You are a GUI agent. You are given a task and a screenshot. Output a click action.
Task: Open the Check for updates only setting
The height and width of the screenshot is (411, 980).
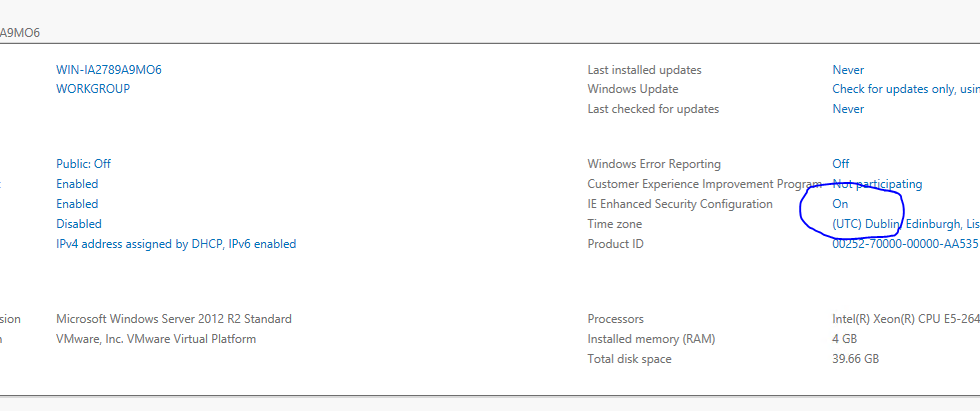pos(906,89)
